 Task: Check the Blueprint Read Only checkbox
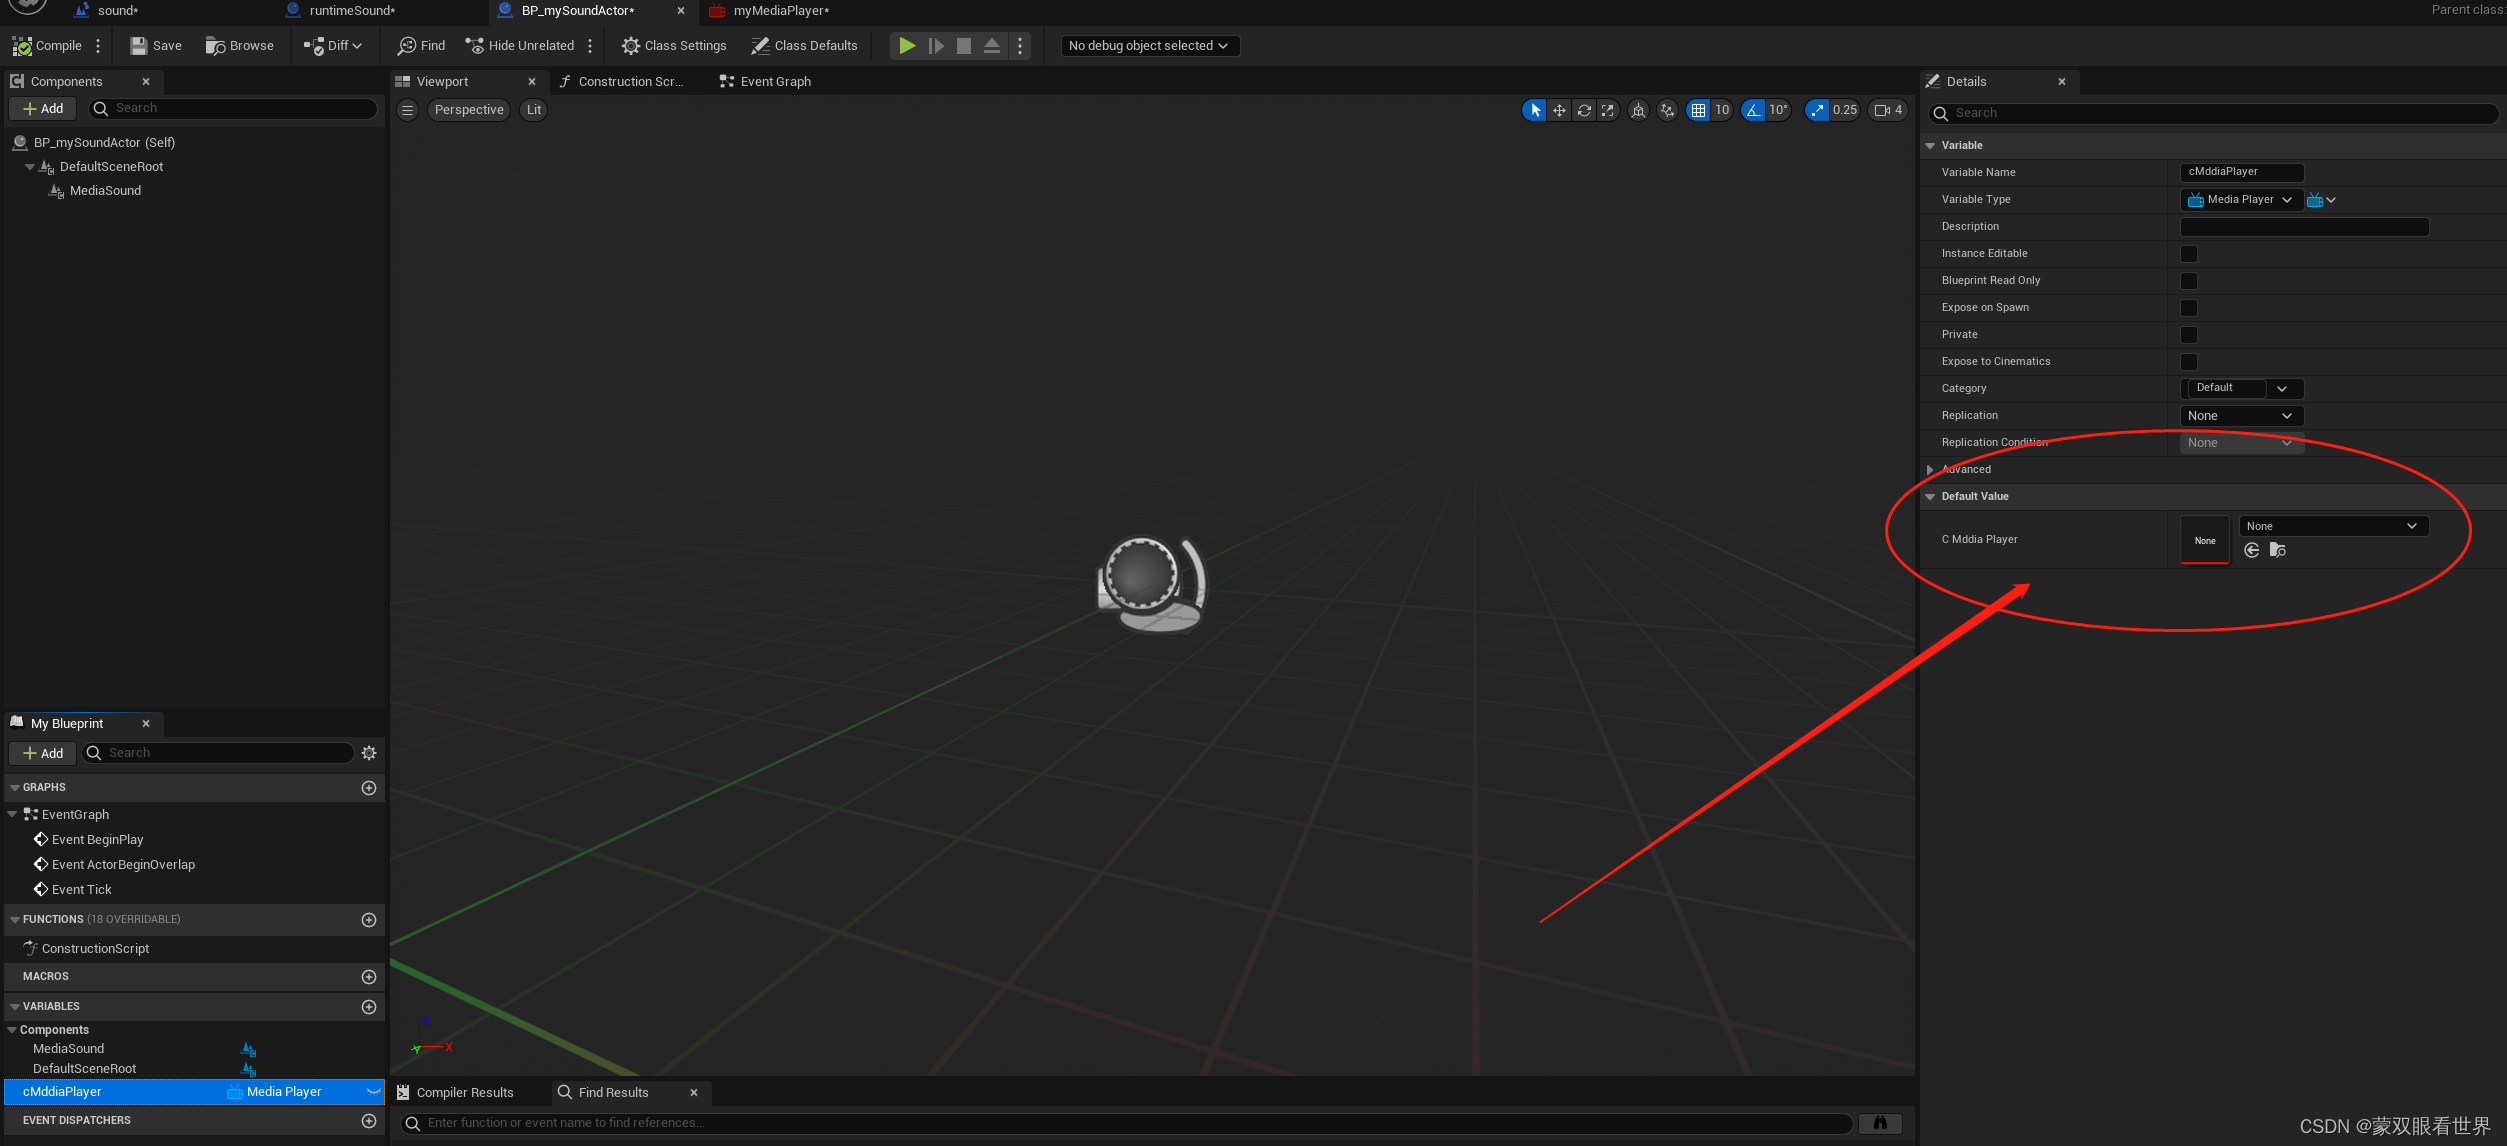[2189, 281]
